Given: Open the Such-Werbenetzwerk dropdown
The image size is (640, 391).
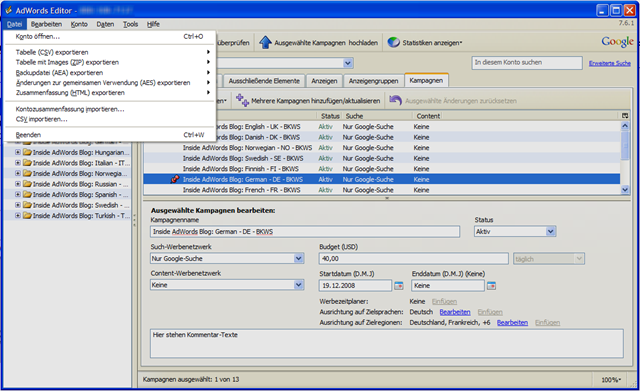Looking at the screenshot, I should click(227, 258).
